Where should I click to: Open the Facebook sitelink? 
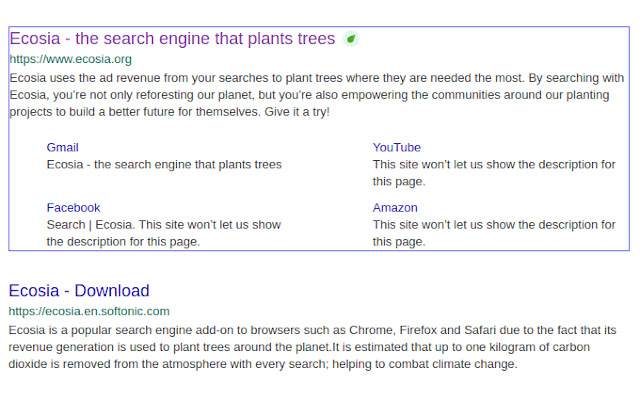[73, 208]
